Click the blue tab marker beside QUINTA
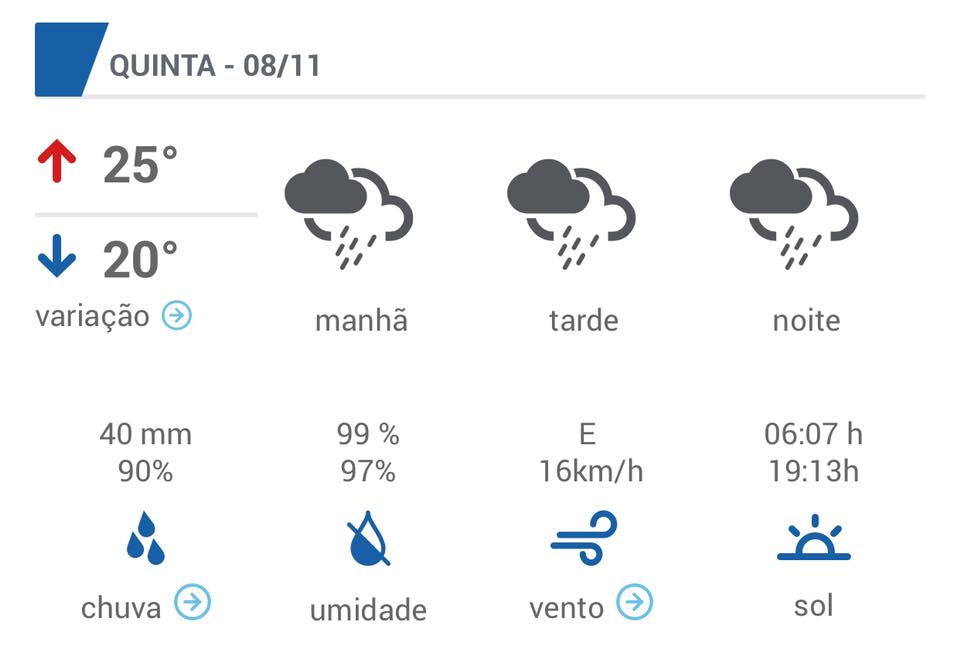This screenshot has height=662, width=960. click(71, 59)
